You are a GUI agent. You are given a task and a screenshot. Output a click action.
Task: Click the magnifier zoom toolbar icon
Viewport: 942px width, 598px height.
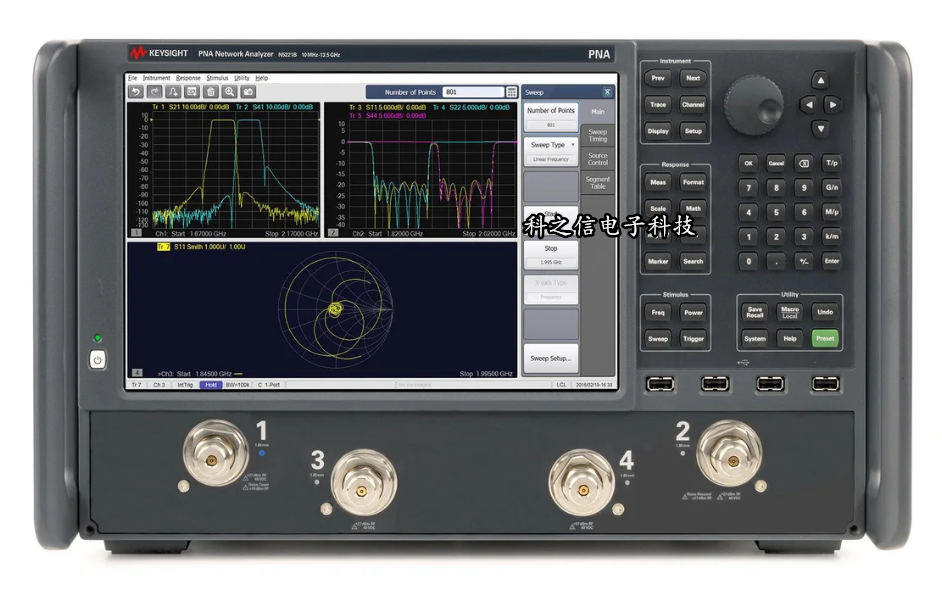tap(229, 92)
